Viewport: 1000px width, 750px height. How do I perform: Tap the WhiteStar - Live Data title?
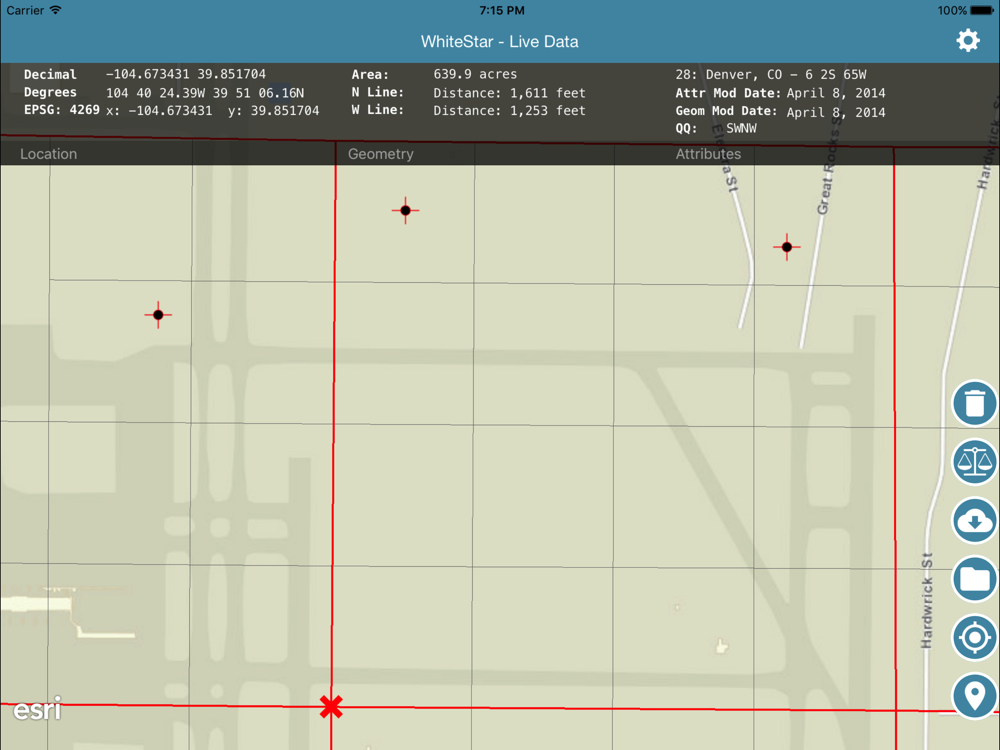tap(499, 41)
